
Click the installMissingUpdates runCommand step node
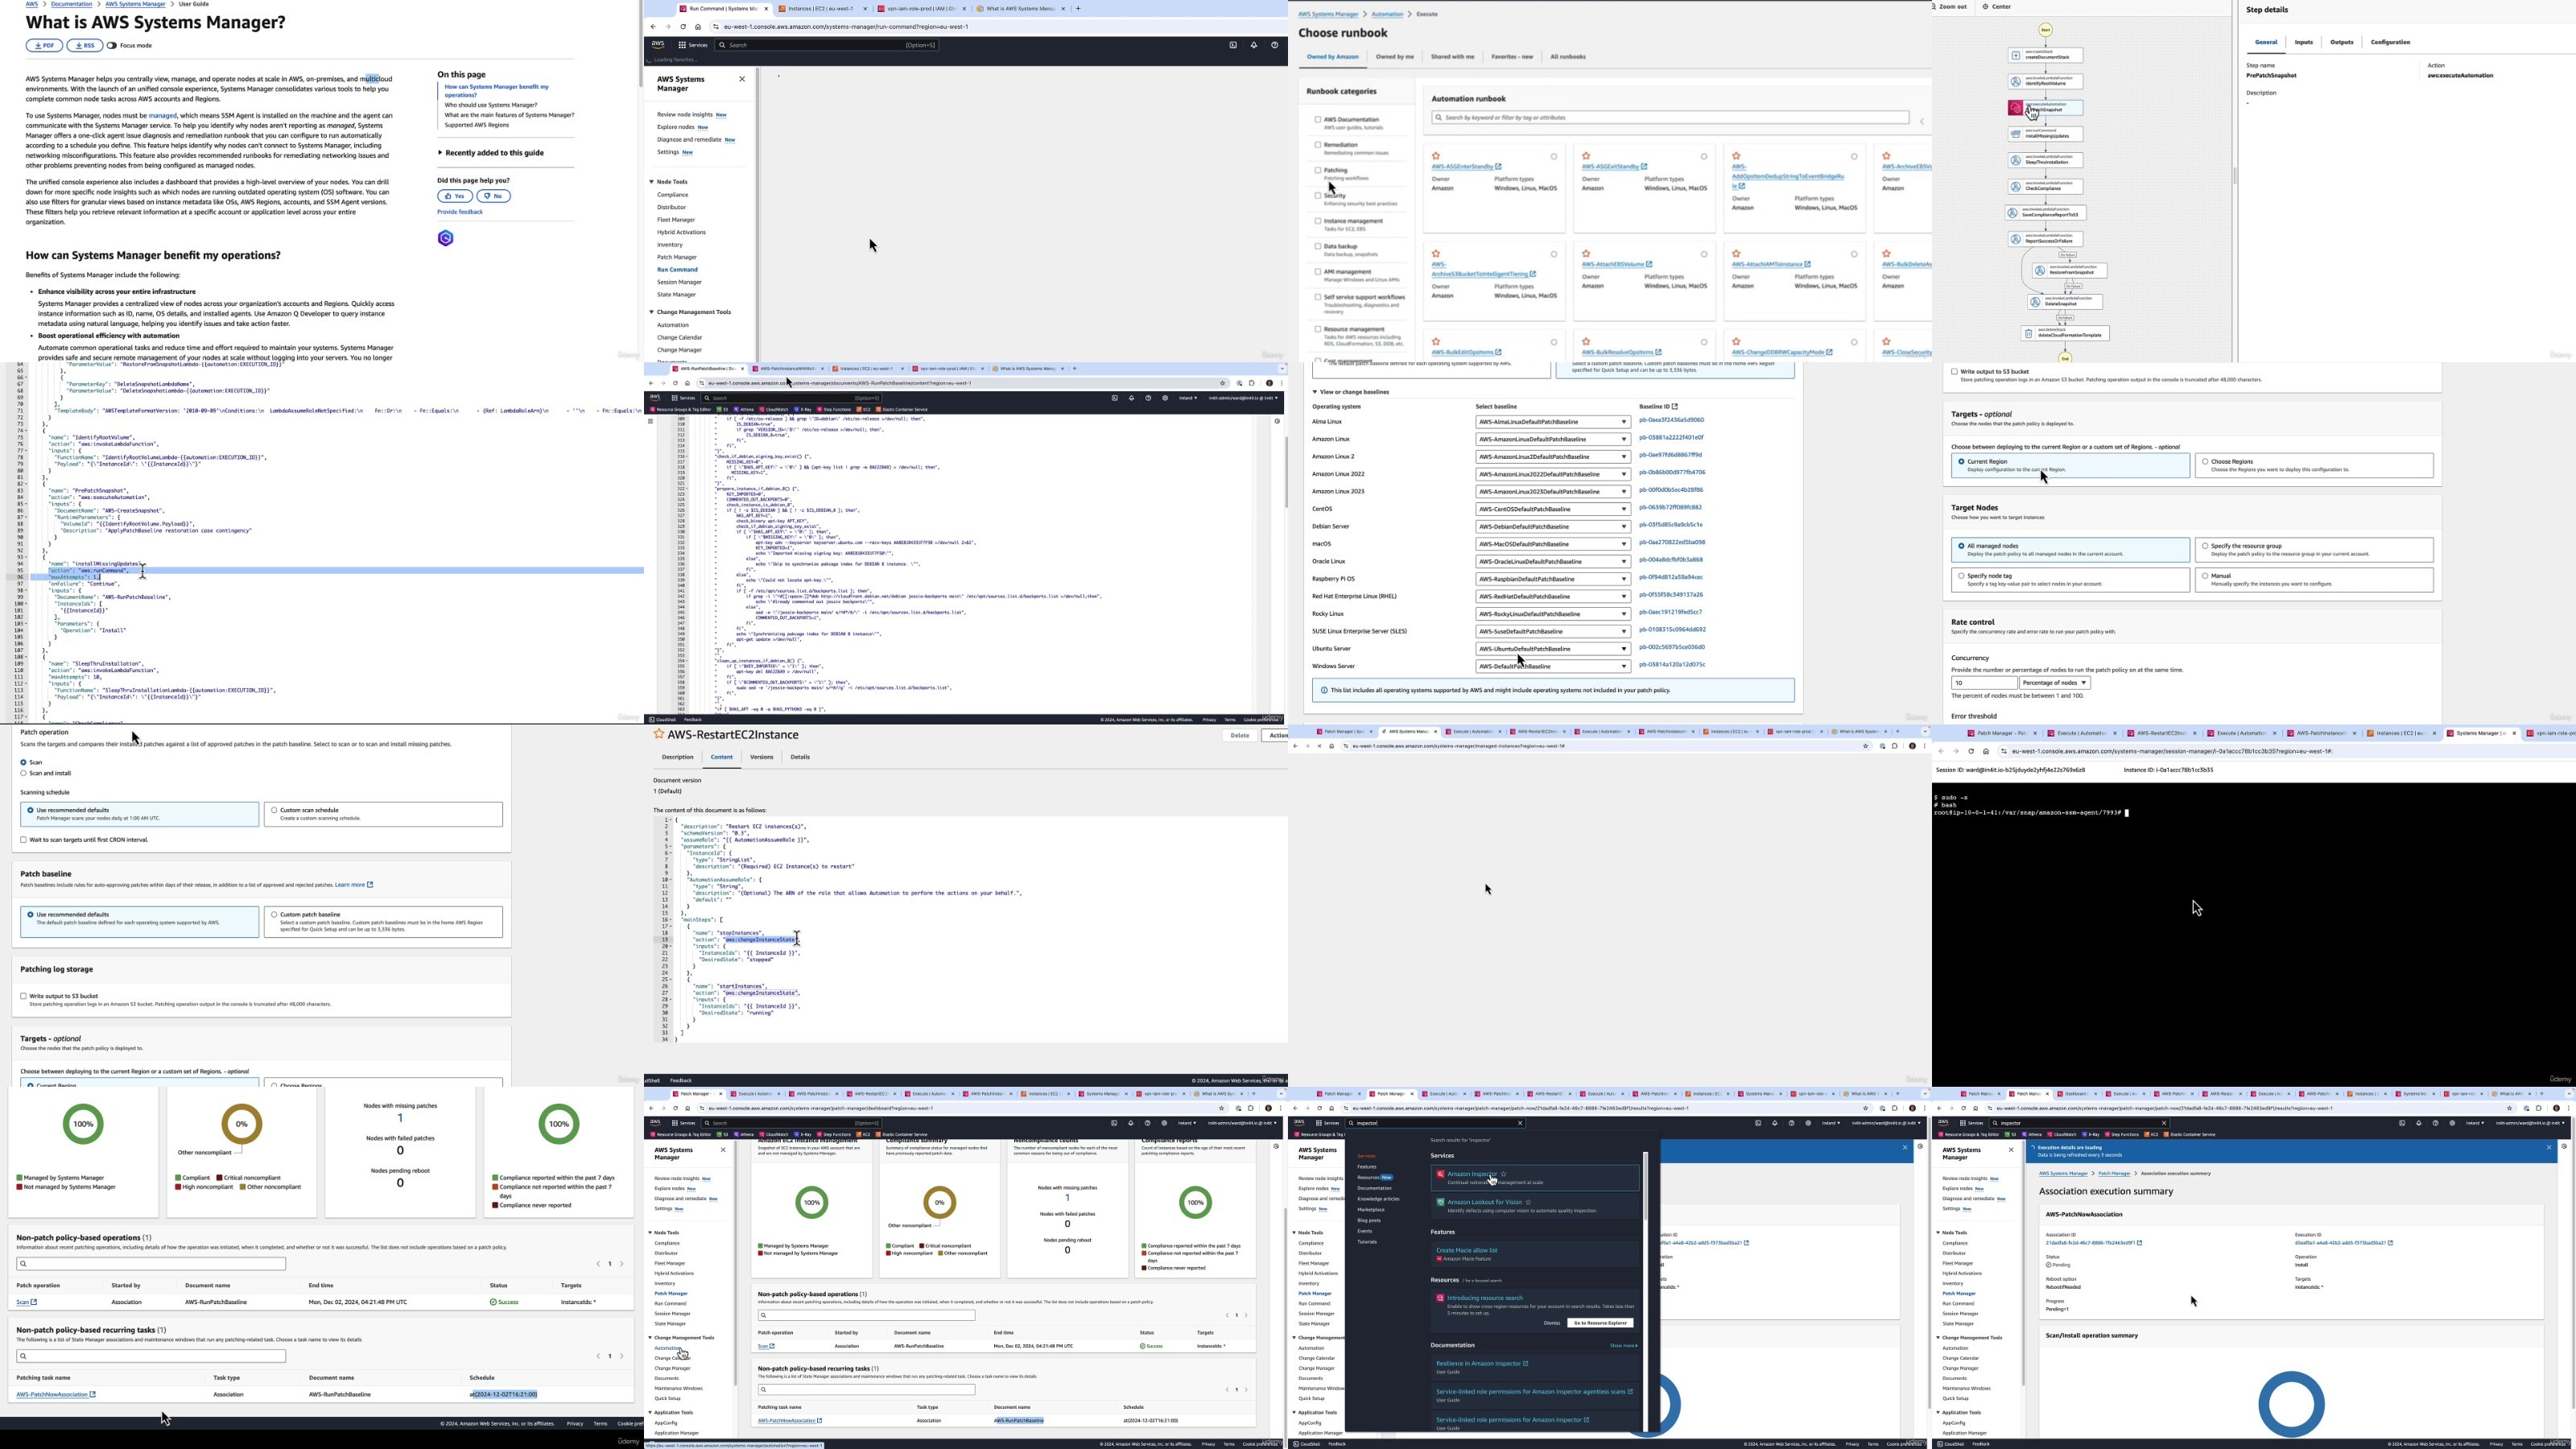[2046, 134]
